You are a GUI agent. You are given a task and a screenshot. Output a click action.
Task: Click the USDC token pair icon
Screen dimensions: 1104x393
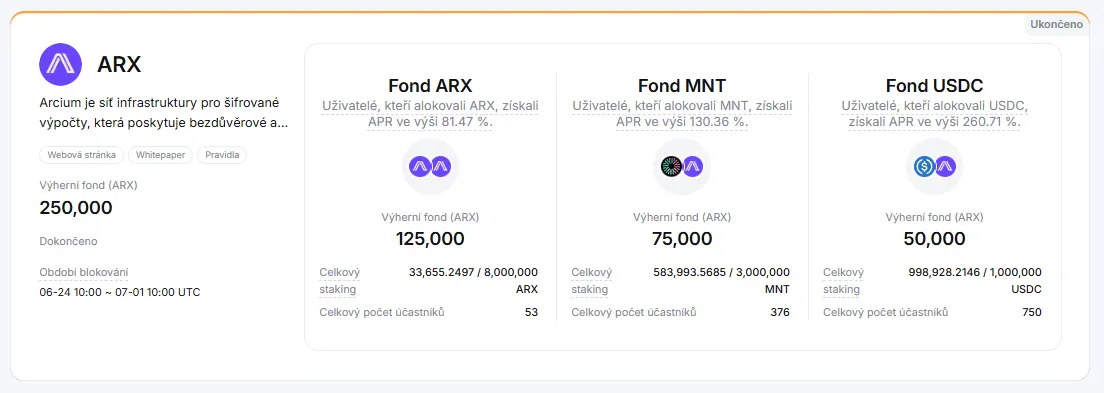934,167
